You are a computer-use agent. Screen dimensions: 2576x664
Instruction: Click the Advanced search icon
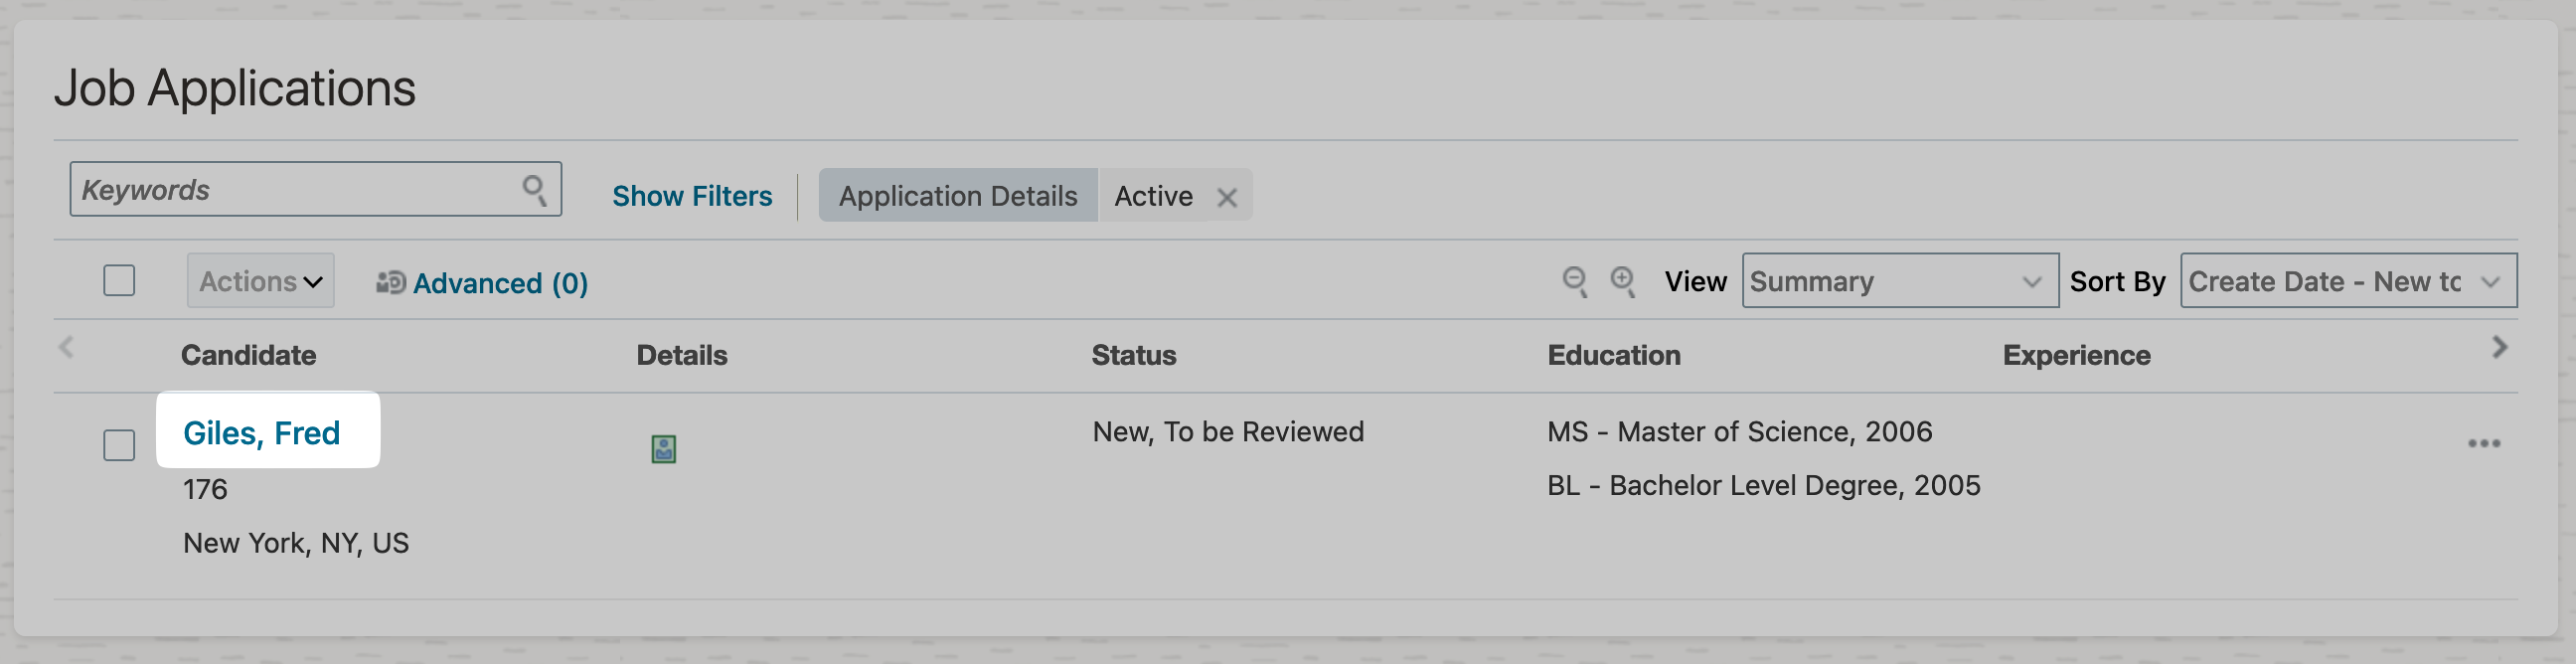point(390,283)
